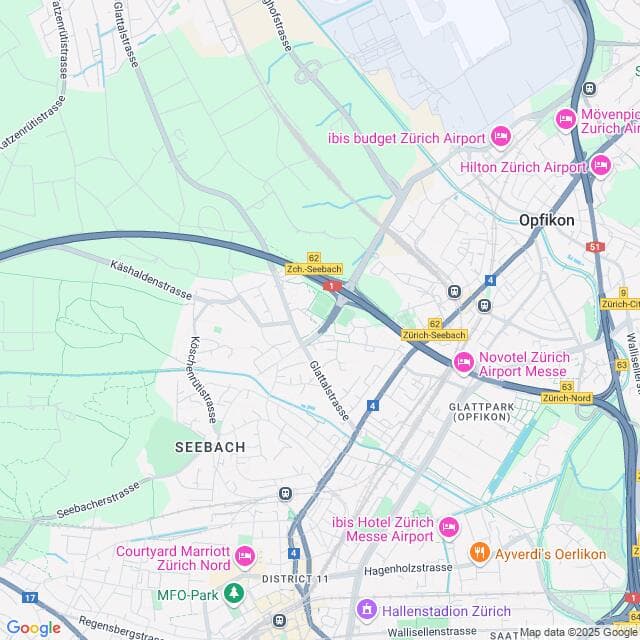
Task: Select the Courtyard Marriott Zürich Nord pin
Action: click(244, 557)
